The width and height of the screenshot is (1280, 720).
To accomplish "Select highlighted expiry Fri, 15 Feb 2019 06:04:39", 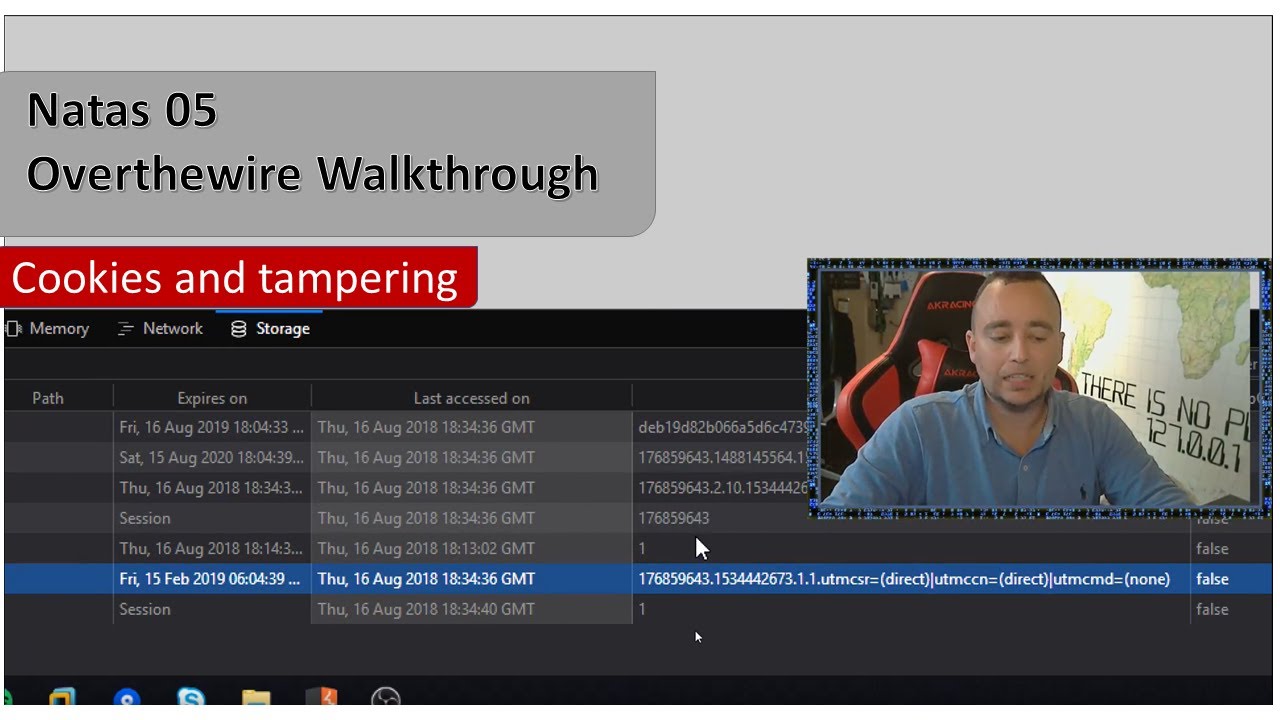I will click(x=212, y=579).
